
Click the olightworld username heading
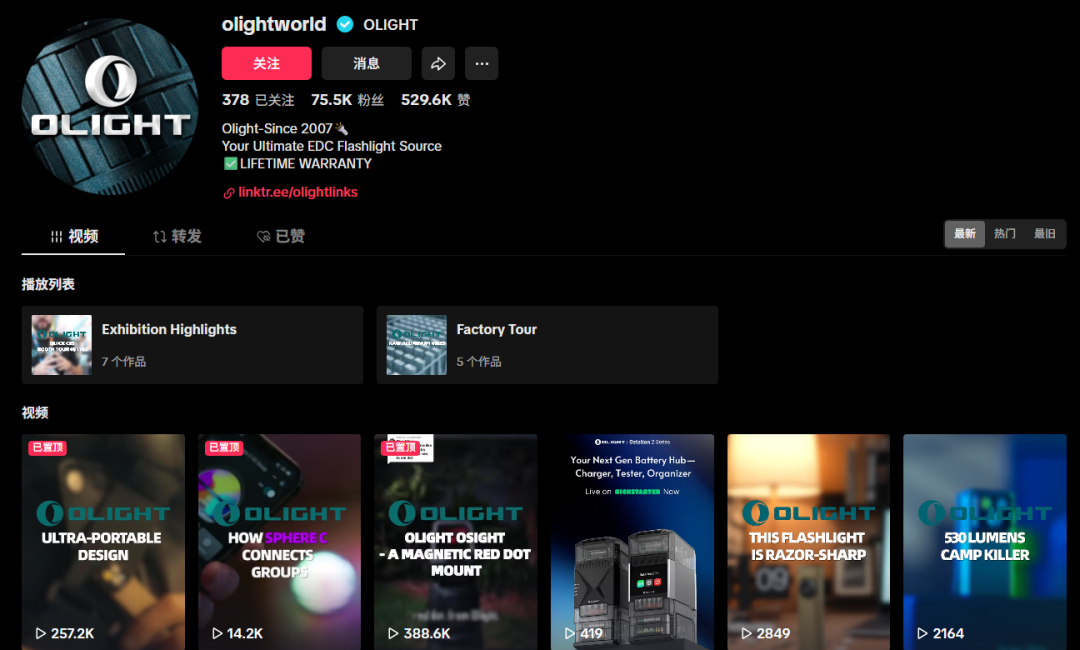tap(273, 25)
